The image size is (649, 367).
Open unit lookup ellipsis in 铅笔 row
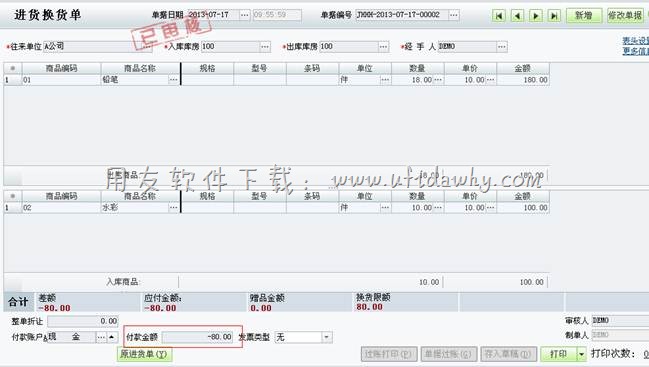click(385, 79)
